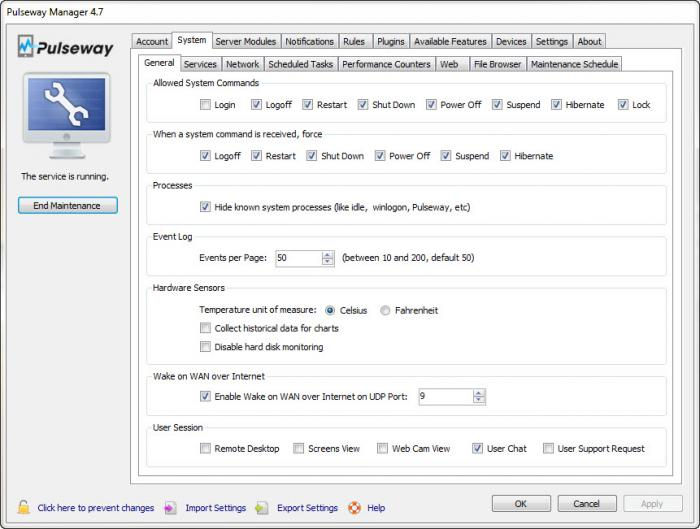
Task: Click the Events per Page input field
Action: (299, 258)
